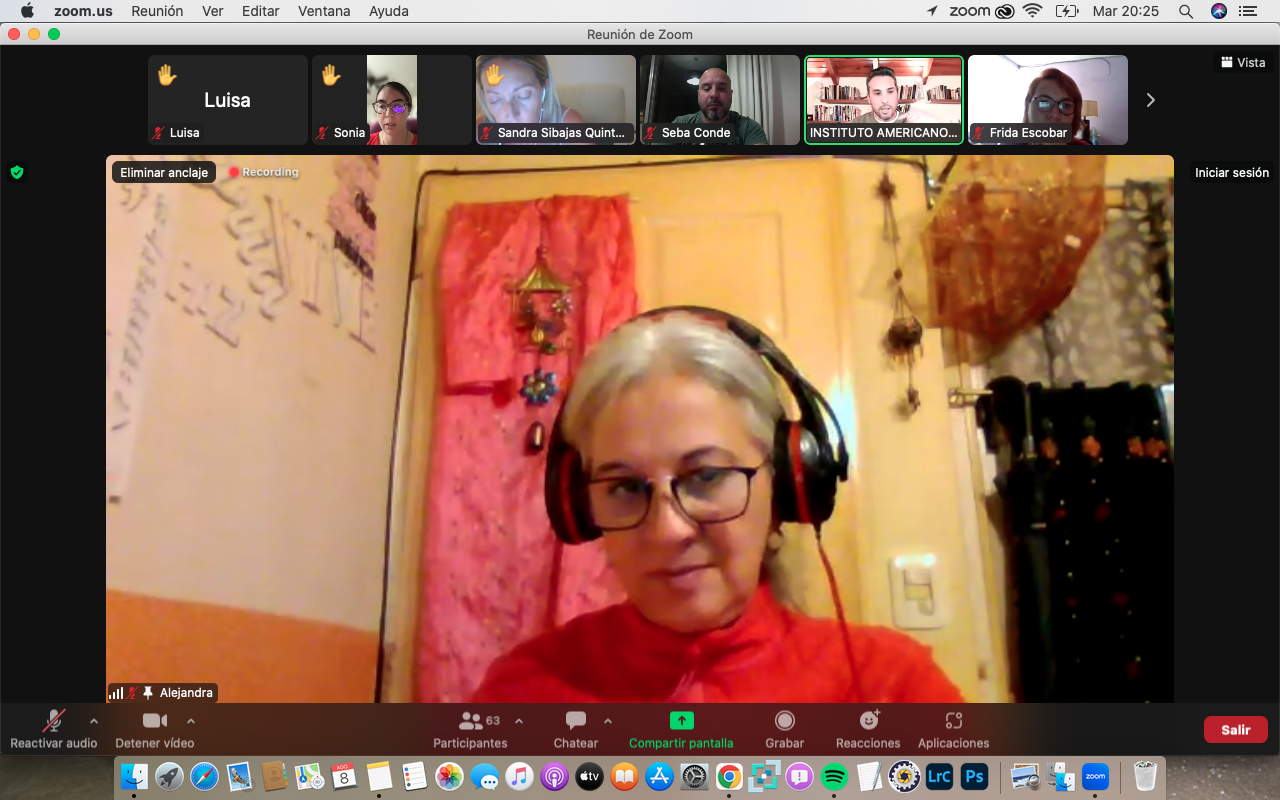Open the Participantes panel icon
The width and height of the screenshot is (1280, 800).
471,721
